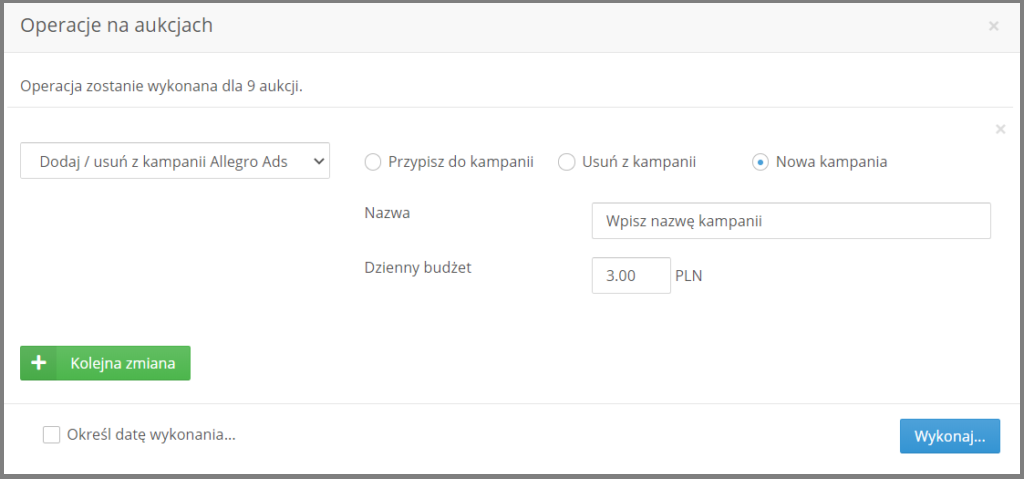
Task: Click the operation dropdown's chevron arrow
Action: [318, 161]
